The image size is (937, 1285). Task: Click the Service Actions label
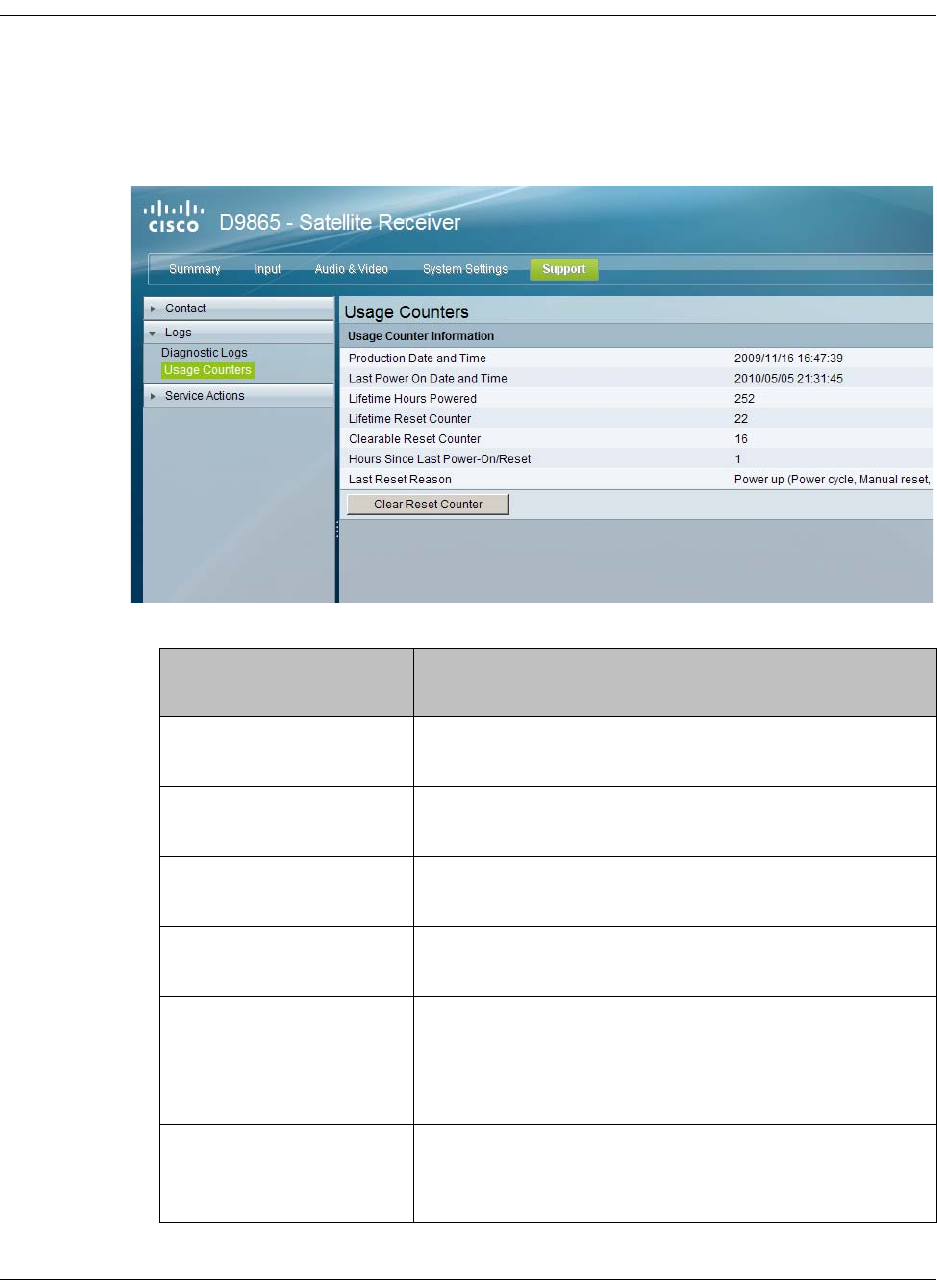pos(204,396)
